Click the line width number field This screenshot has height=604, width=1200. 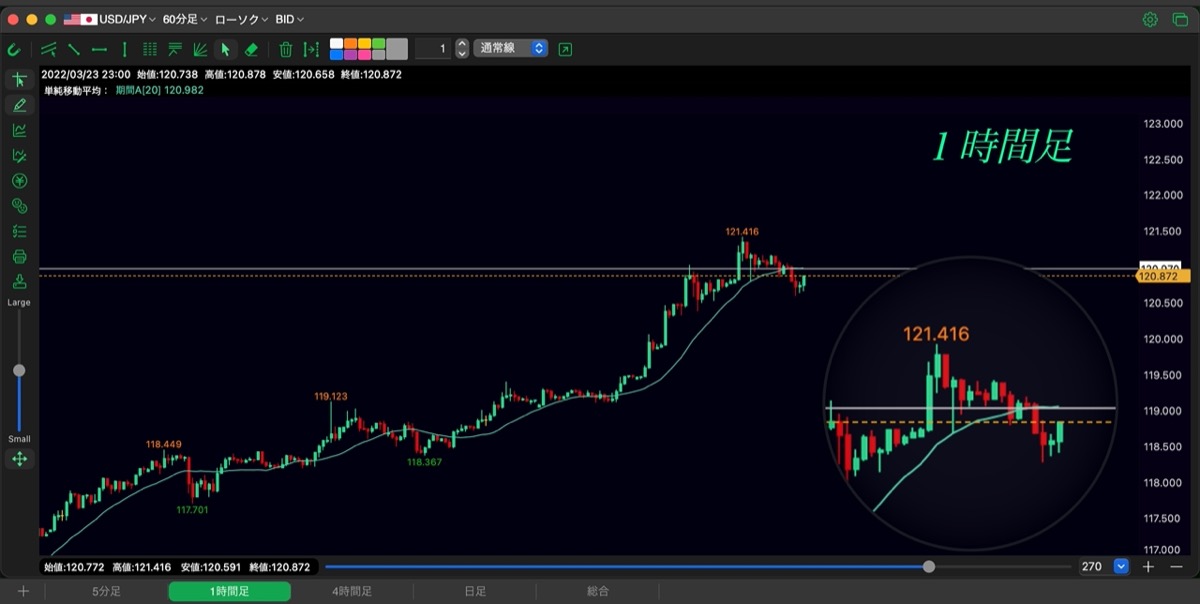pos(433,48)
